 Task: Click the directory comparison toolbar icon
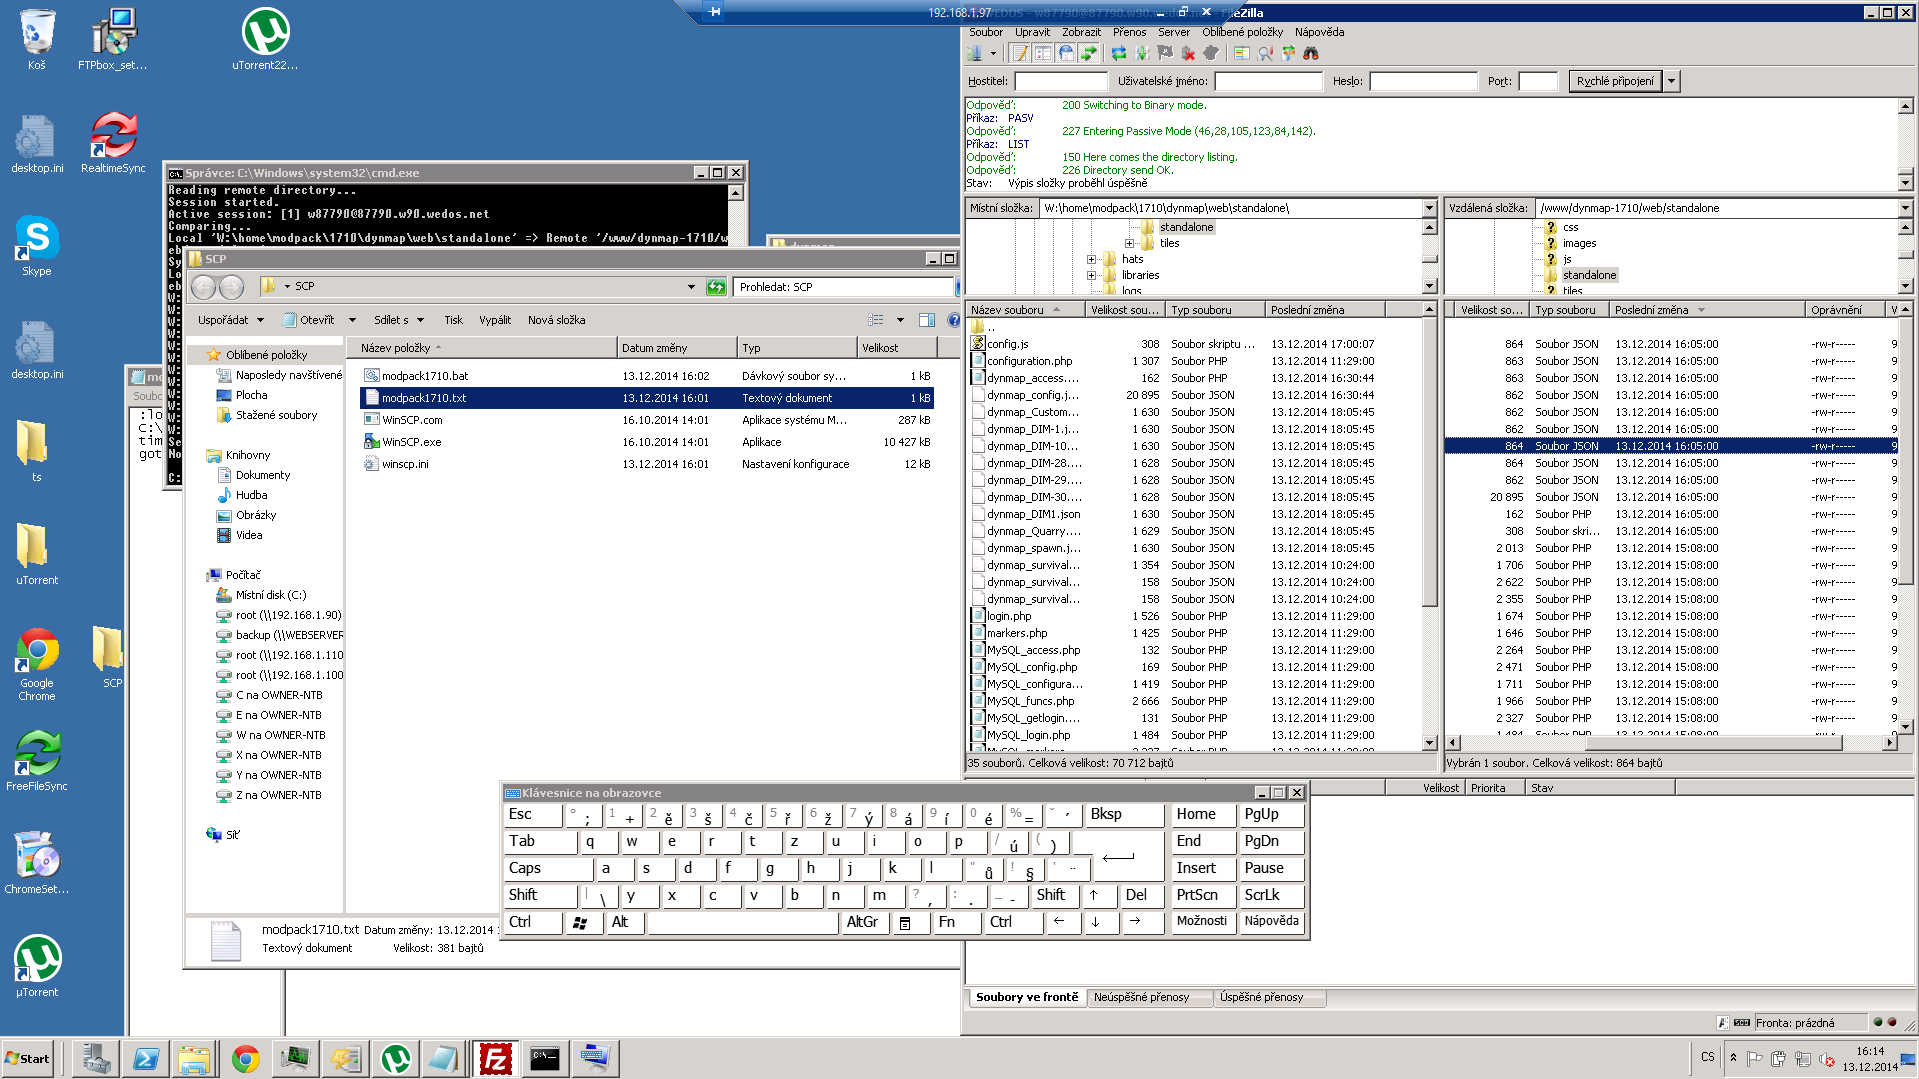coord(1242,53)
